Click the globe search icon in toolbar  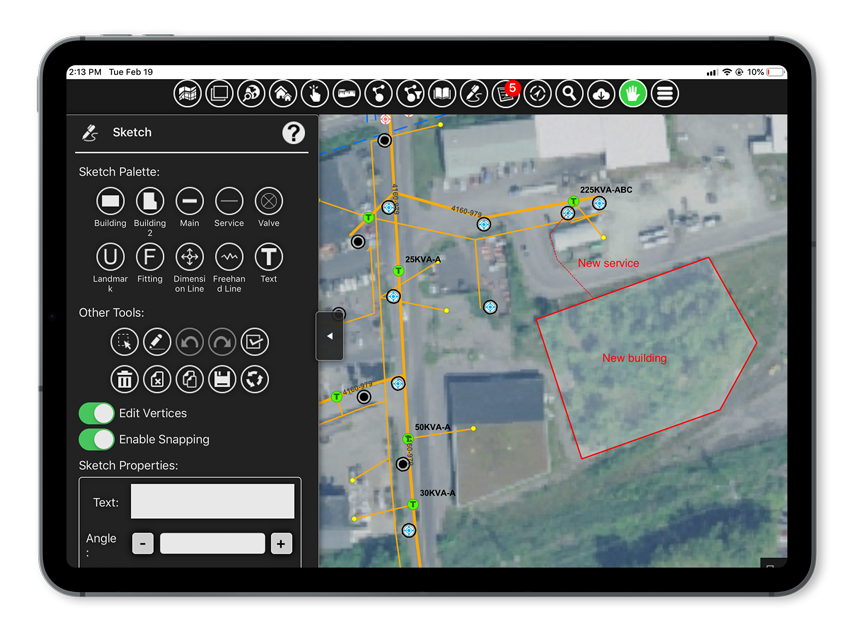coord(251,94)
